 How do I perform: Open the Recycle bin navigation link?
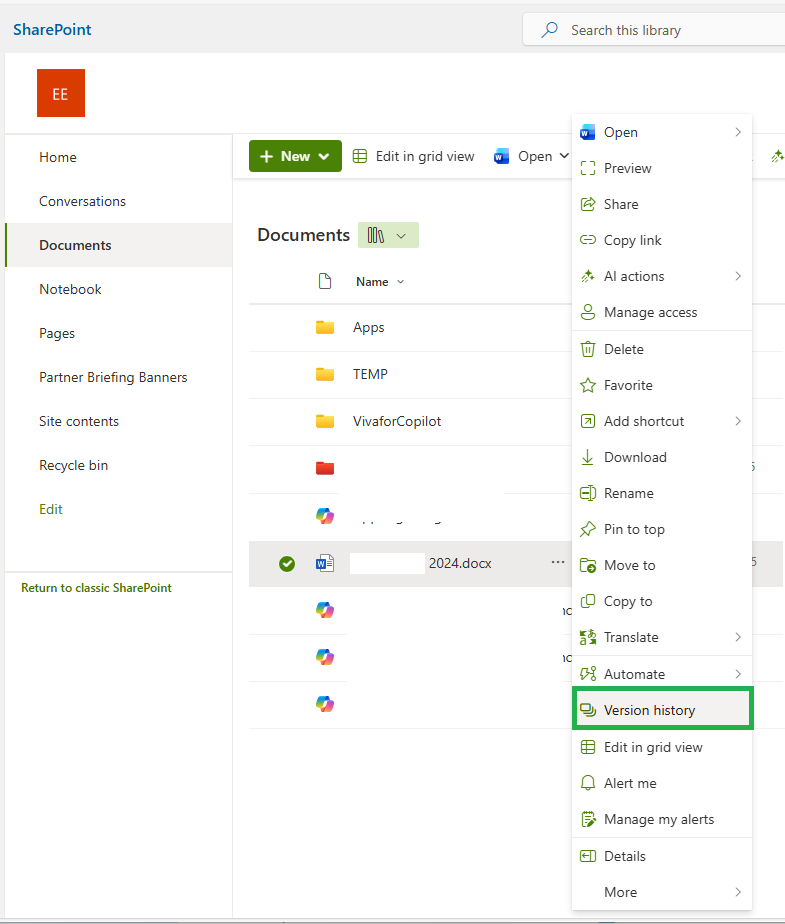click(74, 466)
